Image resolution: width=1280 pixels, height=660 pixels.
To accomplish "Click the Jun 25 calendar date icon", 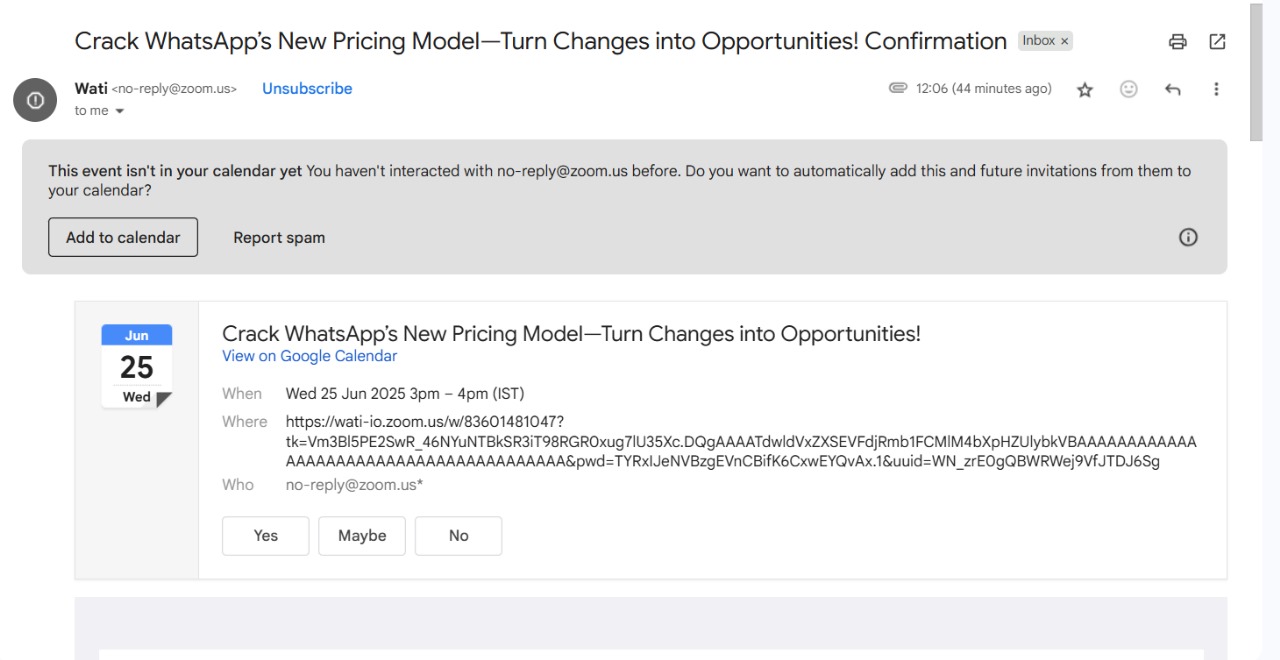I will pos(137,366).
